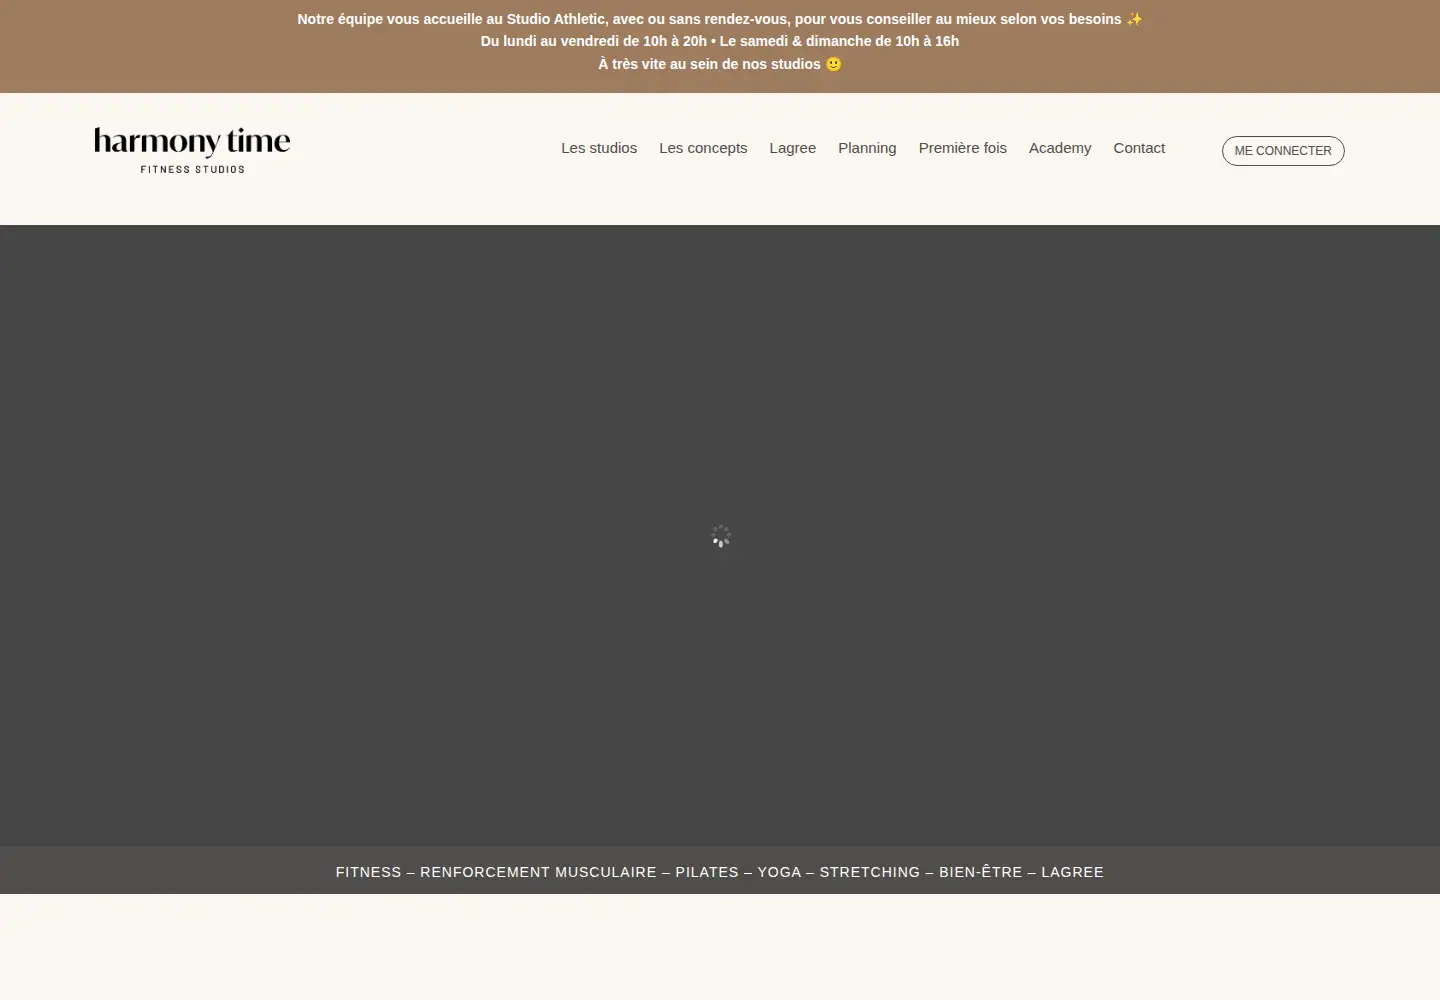The height and width of the screenshot is (1000, 1440).
Task: Go to the Lagree page
Action: coord(793,148)
